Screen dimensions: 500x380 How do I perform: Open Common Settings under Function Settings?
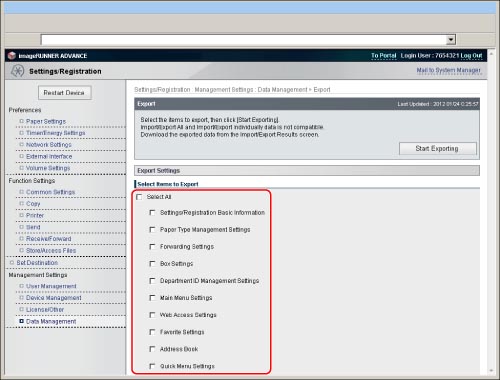click(x=50, y=192)
